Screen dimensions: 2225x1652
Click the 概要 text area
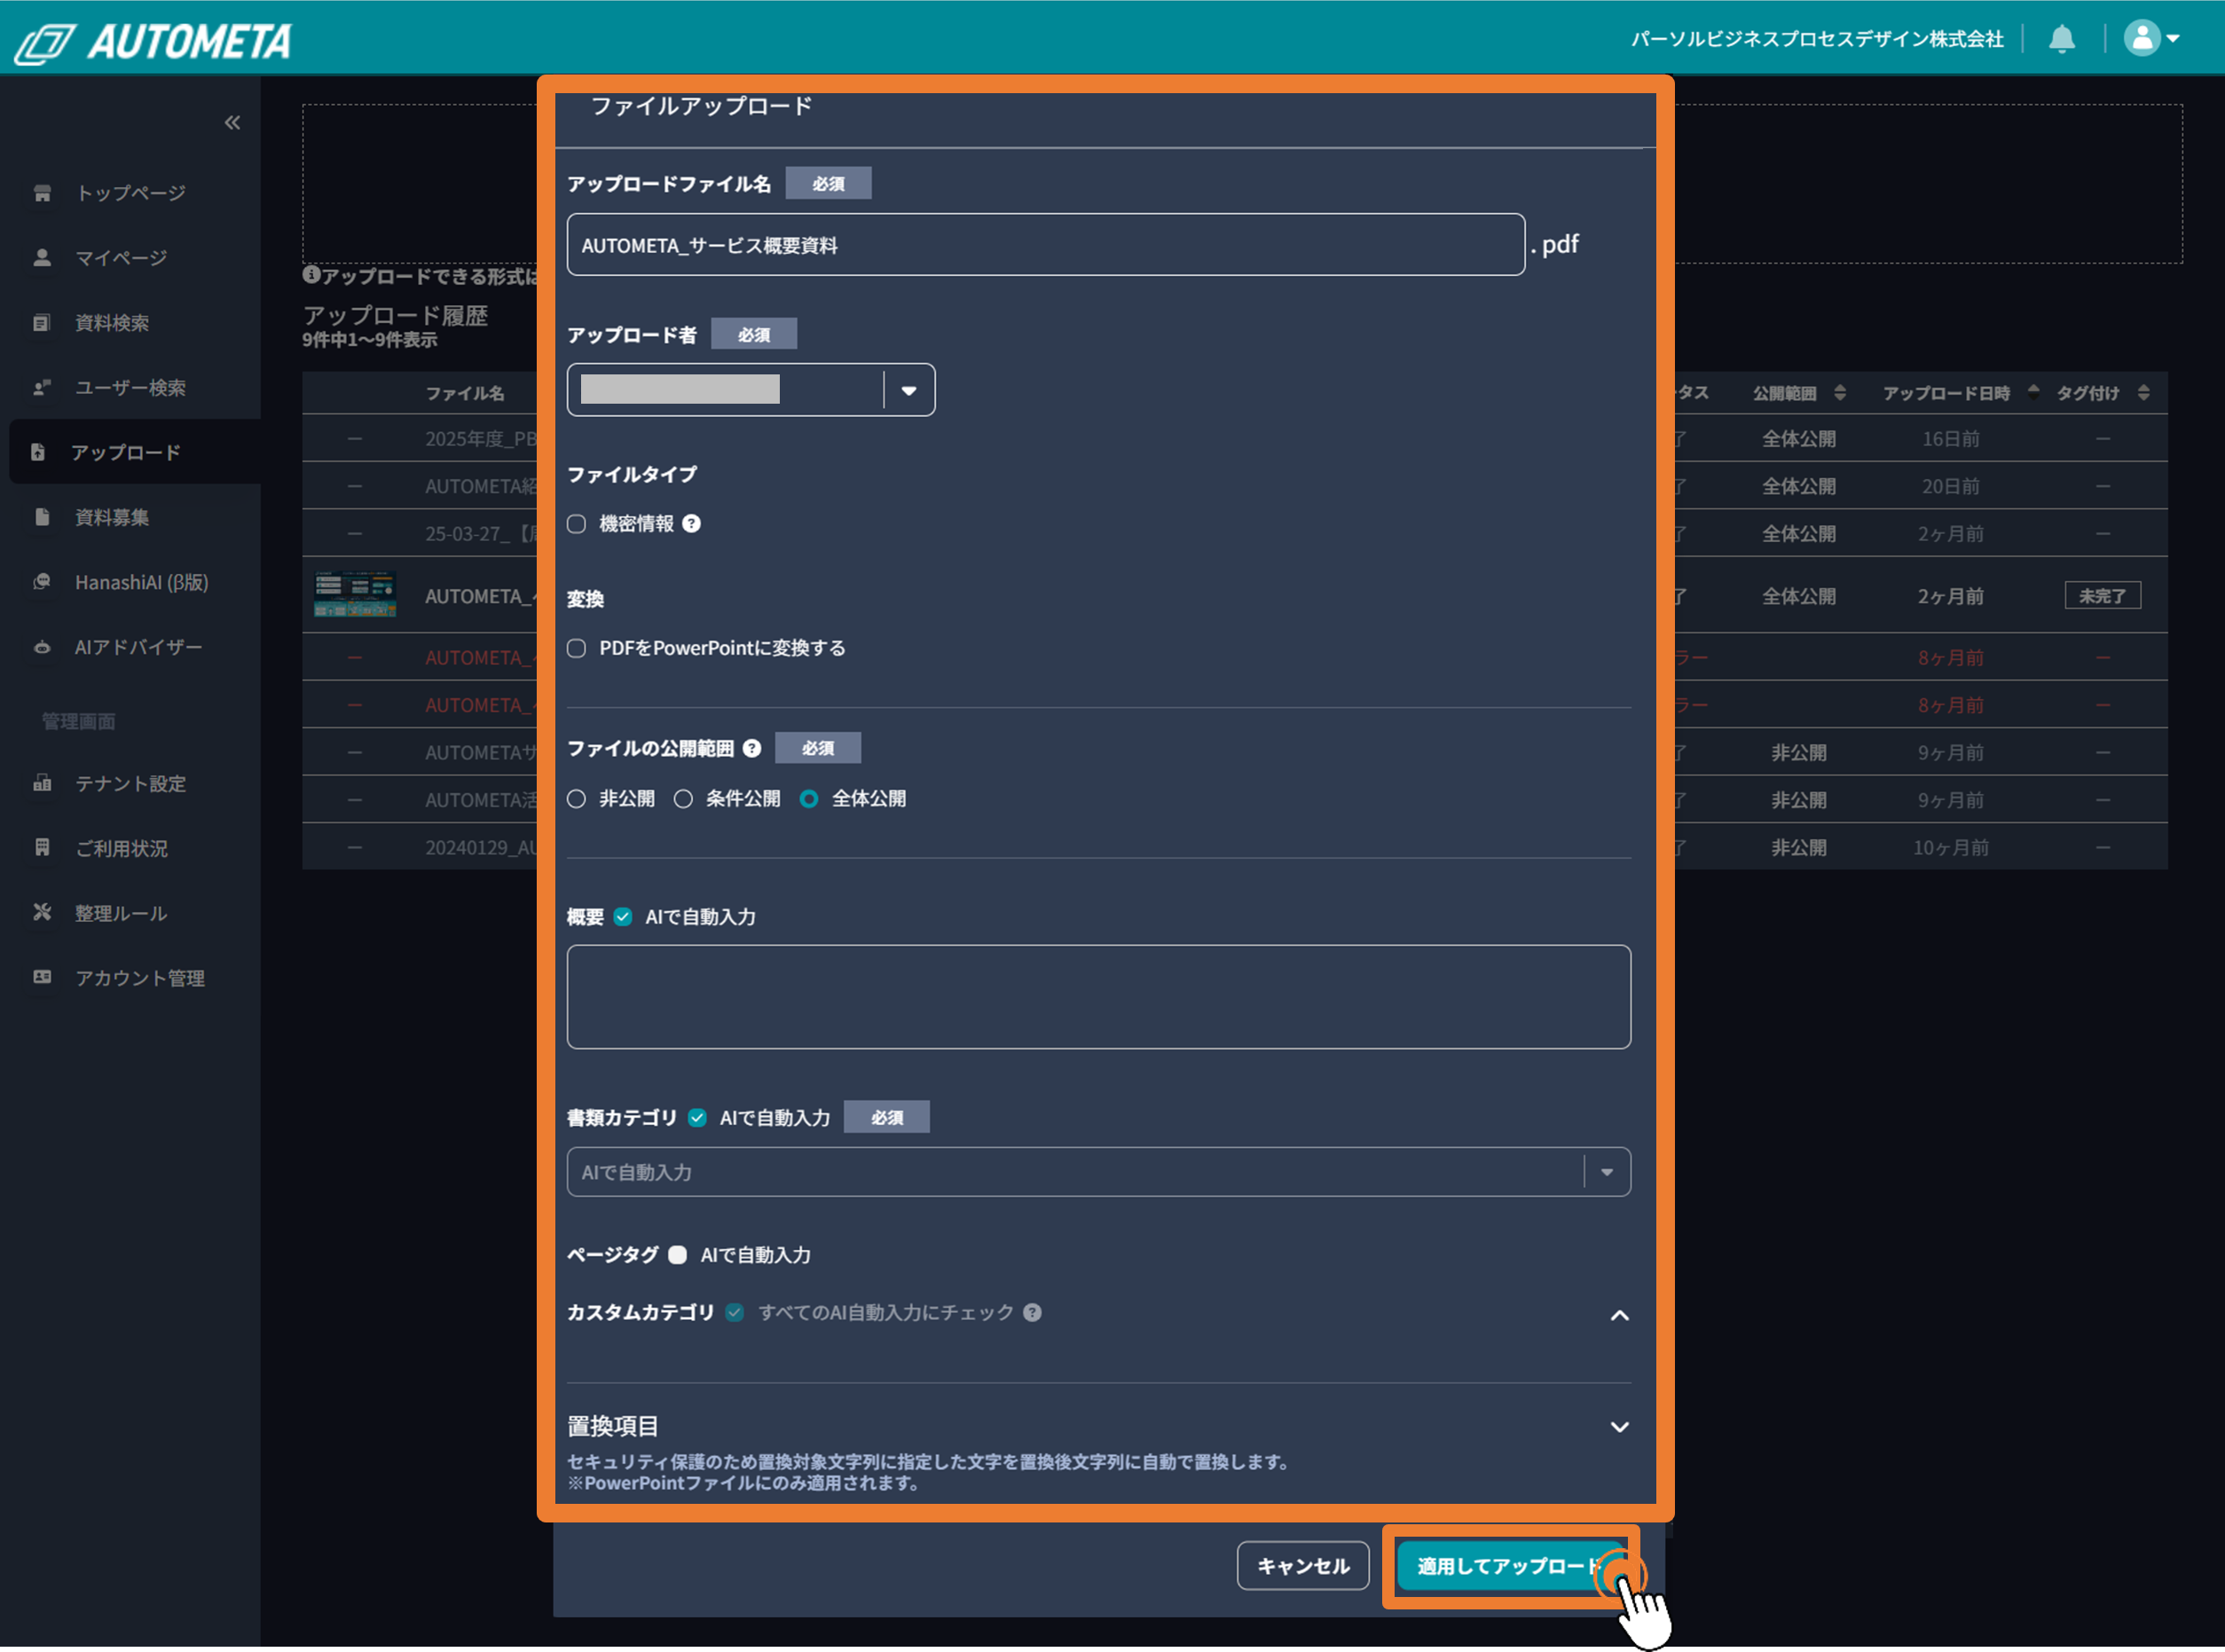tap(1098, 997)
